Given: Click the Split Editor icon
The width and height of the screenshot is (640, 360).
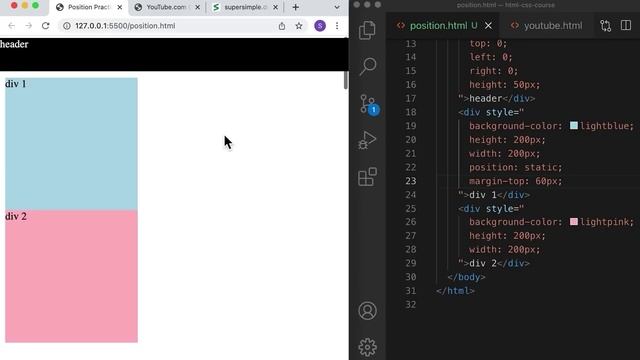Looking at the screenshot, I should click(x=626, y=25).
